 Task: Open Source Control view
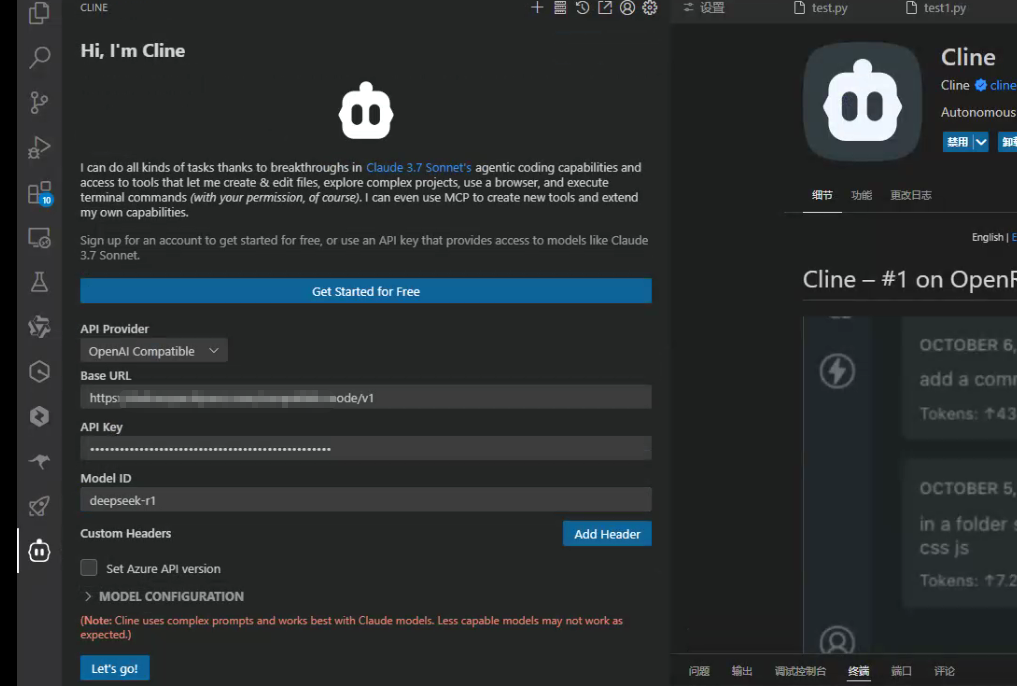(39, 102)
